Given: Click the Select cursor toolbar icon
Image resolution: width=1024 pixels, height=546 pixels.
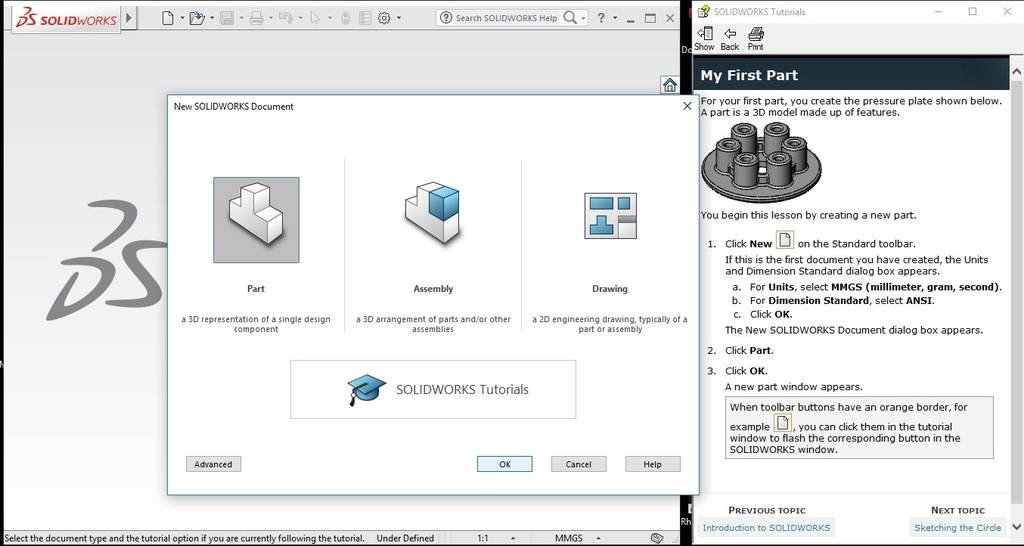Looking at the screenshot, I should [x=315, y=18].
